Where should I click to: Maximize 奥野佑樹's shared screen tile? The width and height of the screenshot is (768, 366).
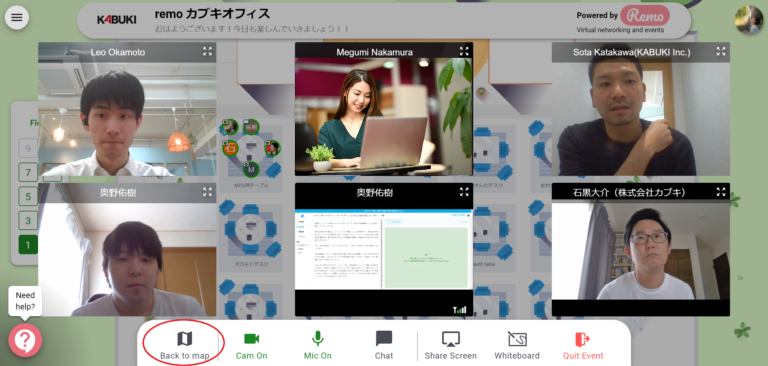point(464,192)
